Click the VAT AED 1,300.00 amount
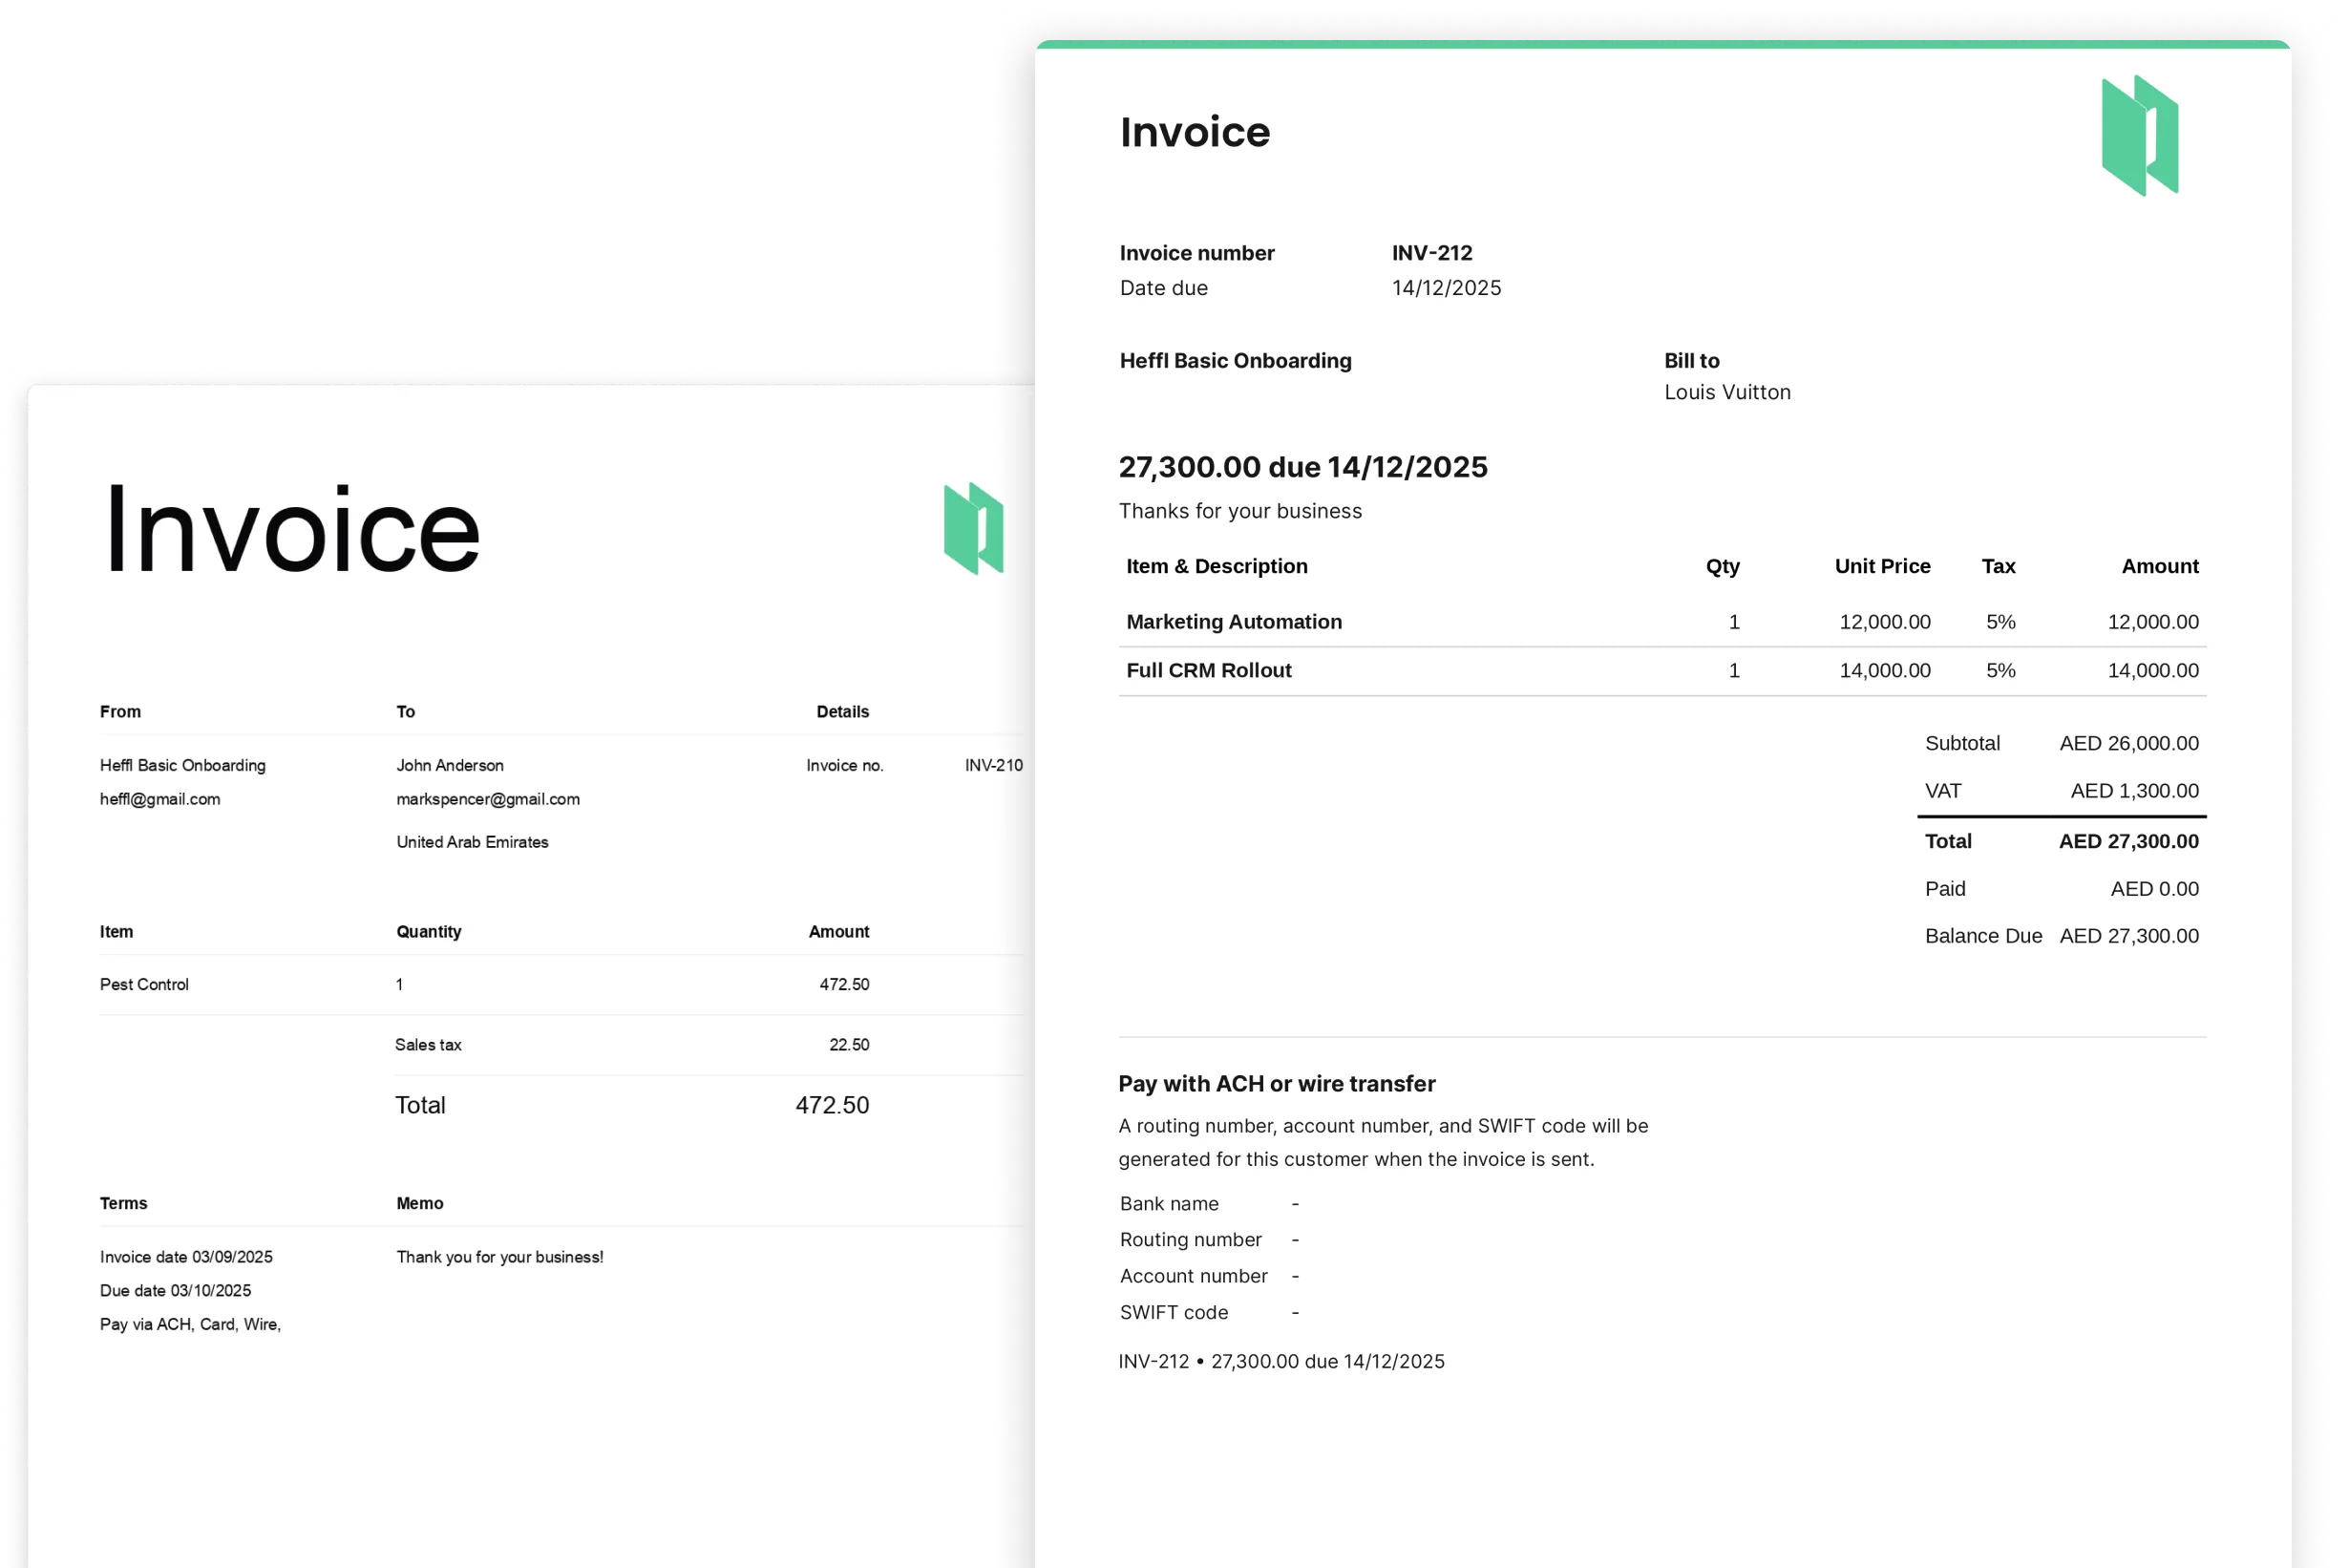The height and width of the screenshot is (1568, 2349). pyautogui.click(x=2134, y=791)
